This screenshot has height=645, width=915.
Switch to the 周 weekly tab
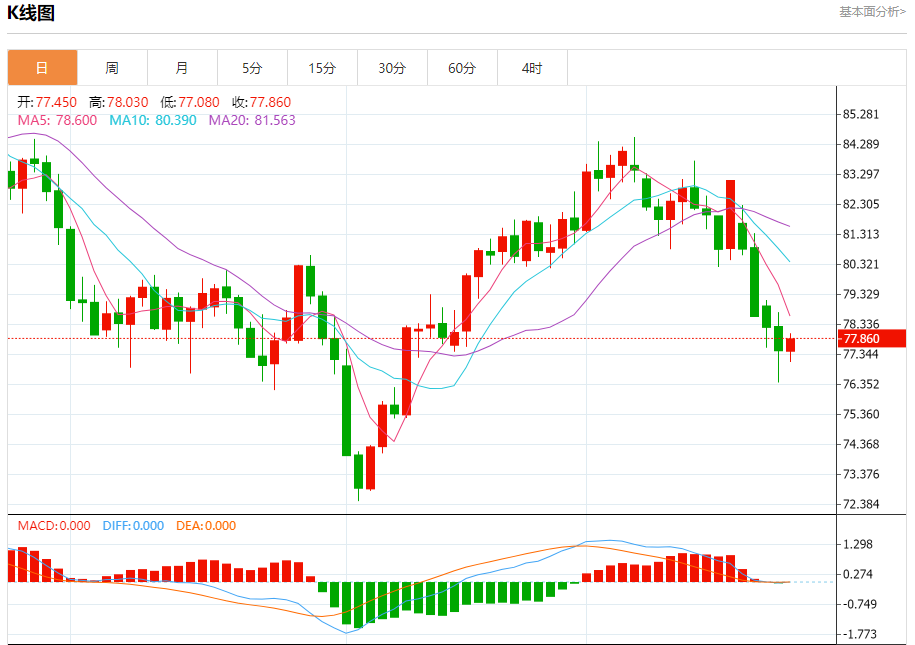coord(112,68)
